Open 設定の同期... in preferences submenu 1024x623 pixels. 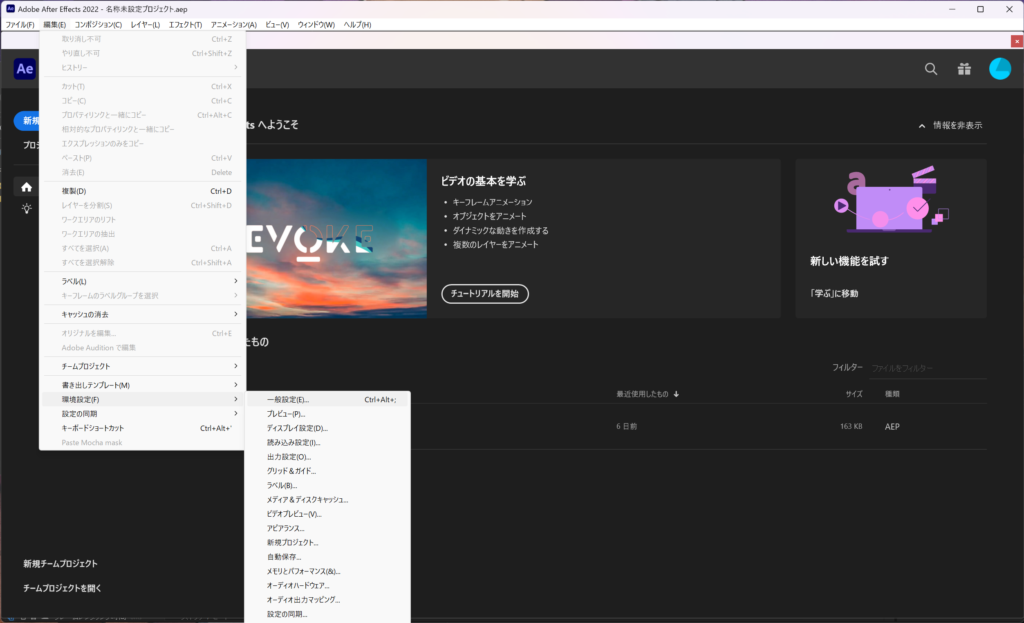coord(328,614)
